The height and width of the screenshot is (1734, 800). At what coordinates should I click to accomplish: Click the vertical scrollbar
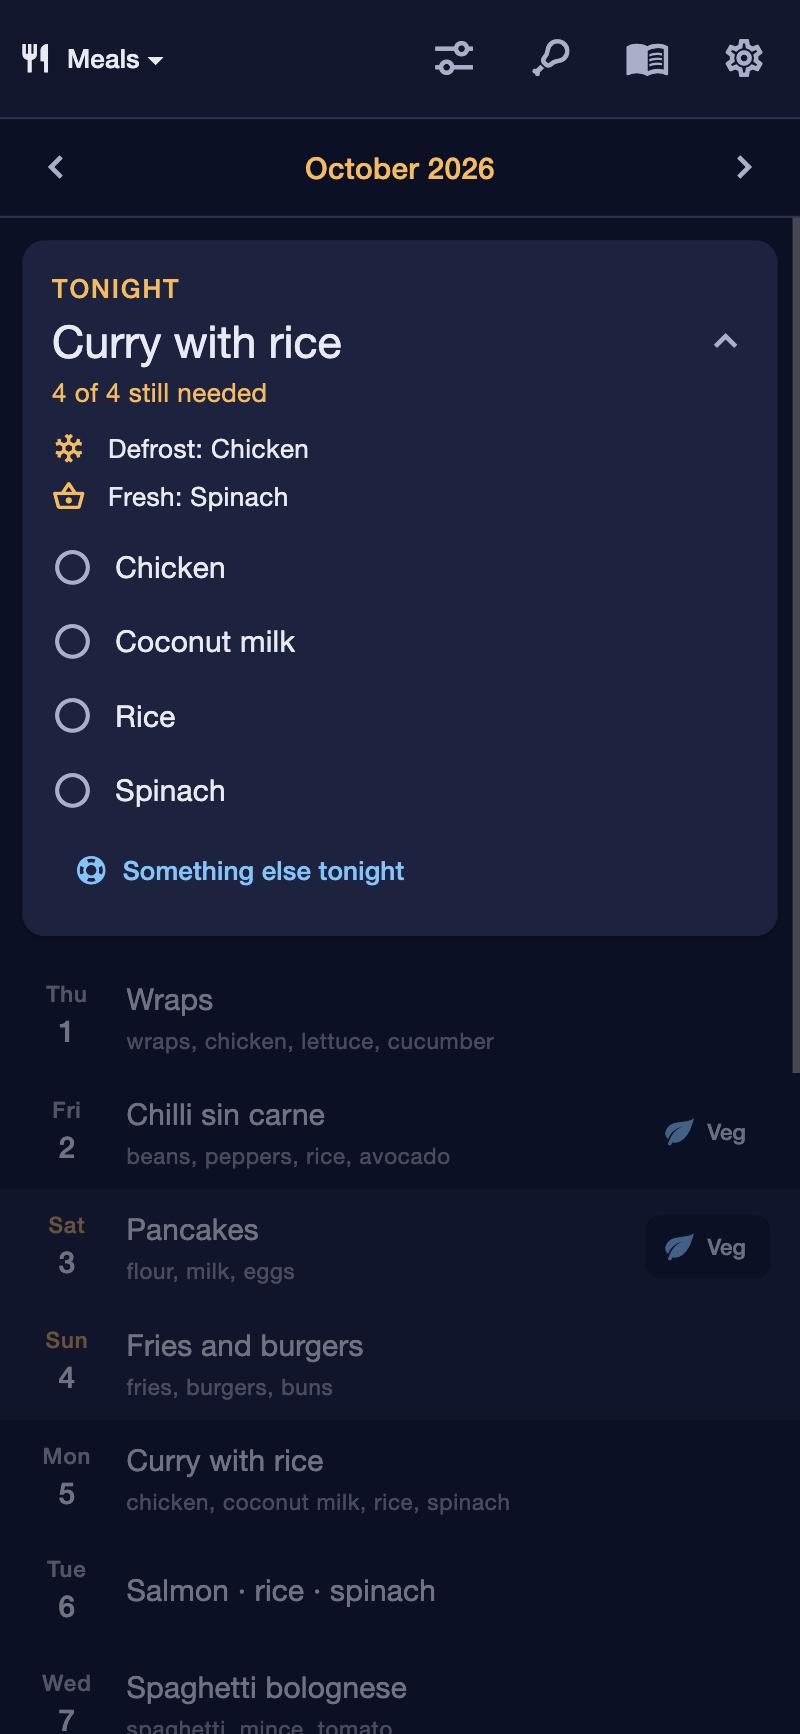(796, 645)
